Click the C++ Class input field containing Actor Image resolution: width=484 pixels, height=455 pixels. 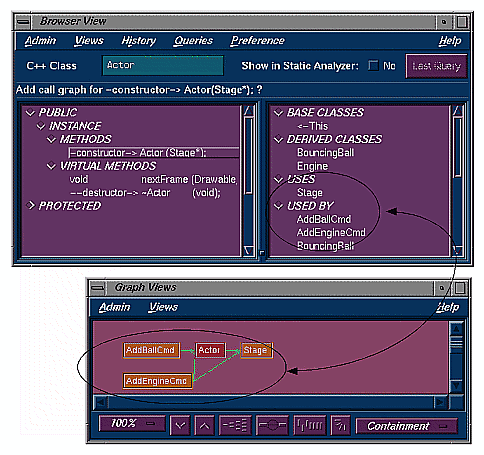coord(163,65)
